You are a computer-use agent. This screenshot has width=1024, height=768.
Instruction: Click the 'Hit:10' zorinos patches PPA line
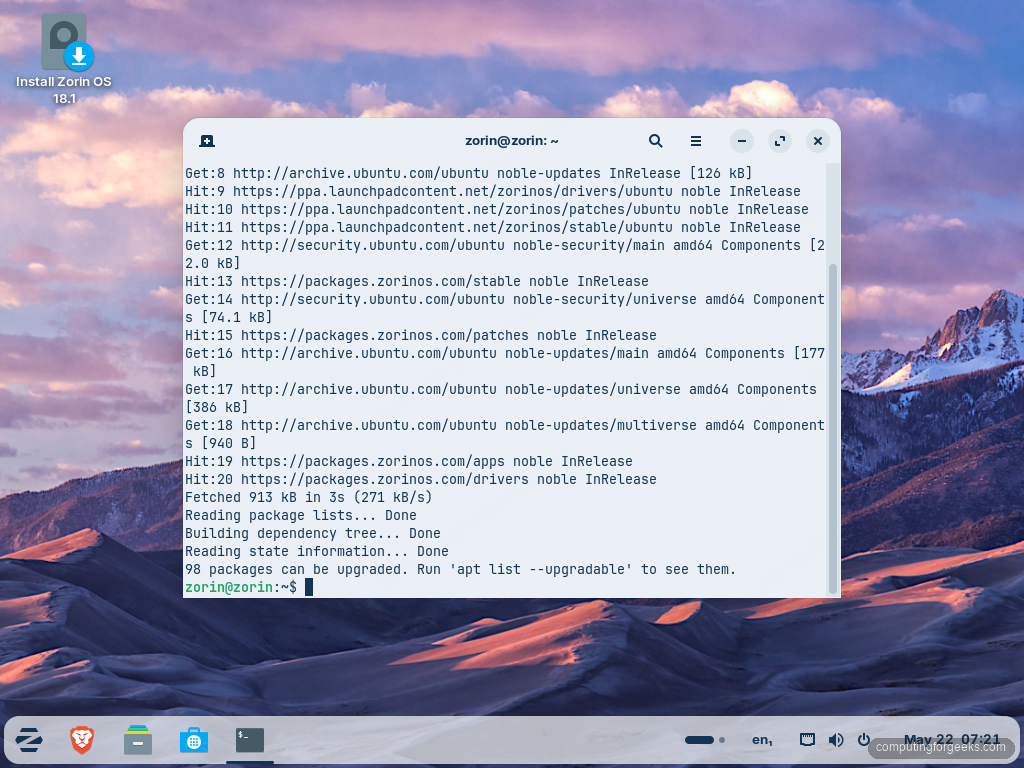(x=497, y=210)
